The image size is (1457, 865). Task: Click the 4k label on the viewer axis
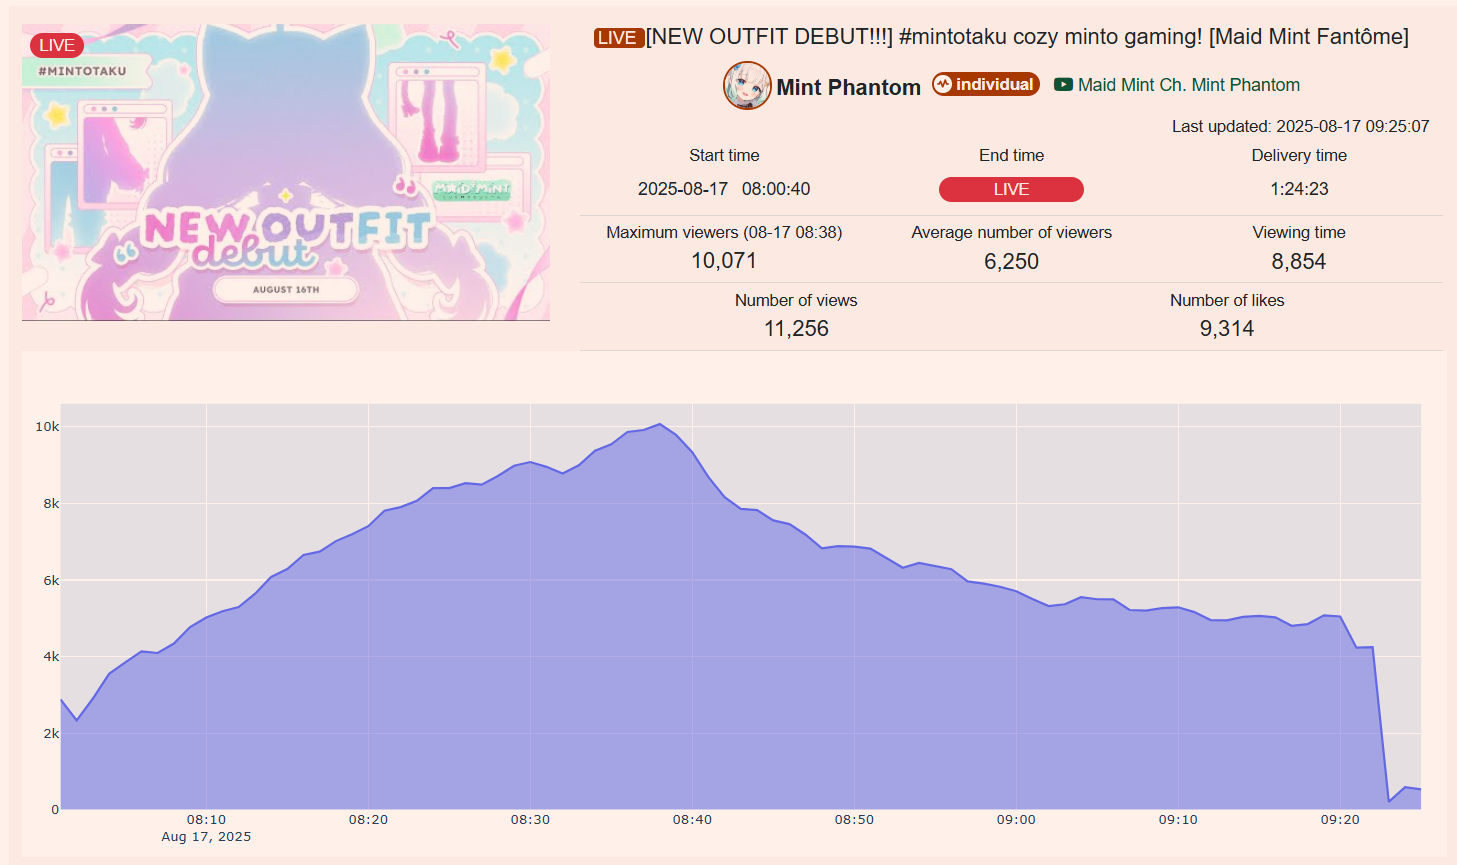click(51, 657)
